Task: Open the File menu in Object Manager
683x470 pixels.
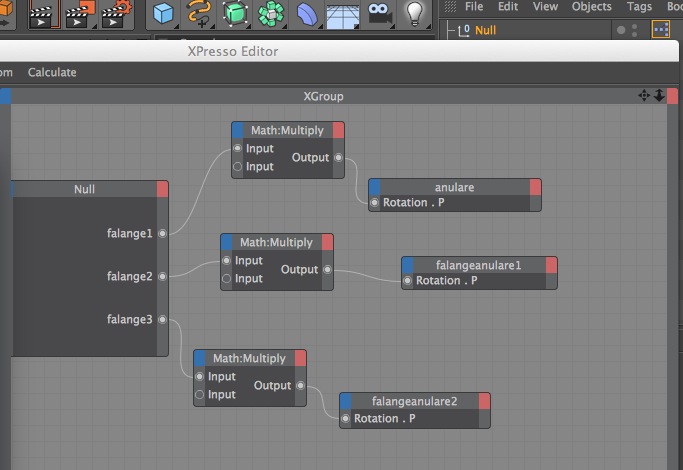Action: [x=474, y=7]
